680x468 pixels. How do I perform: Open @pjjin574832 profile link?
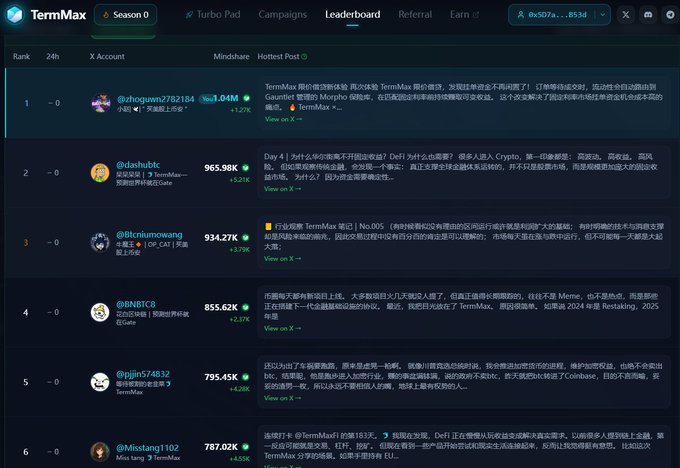pyautogui.click(x=143, y=374)
